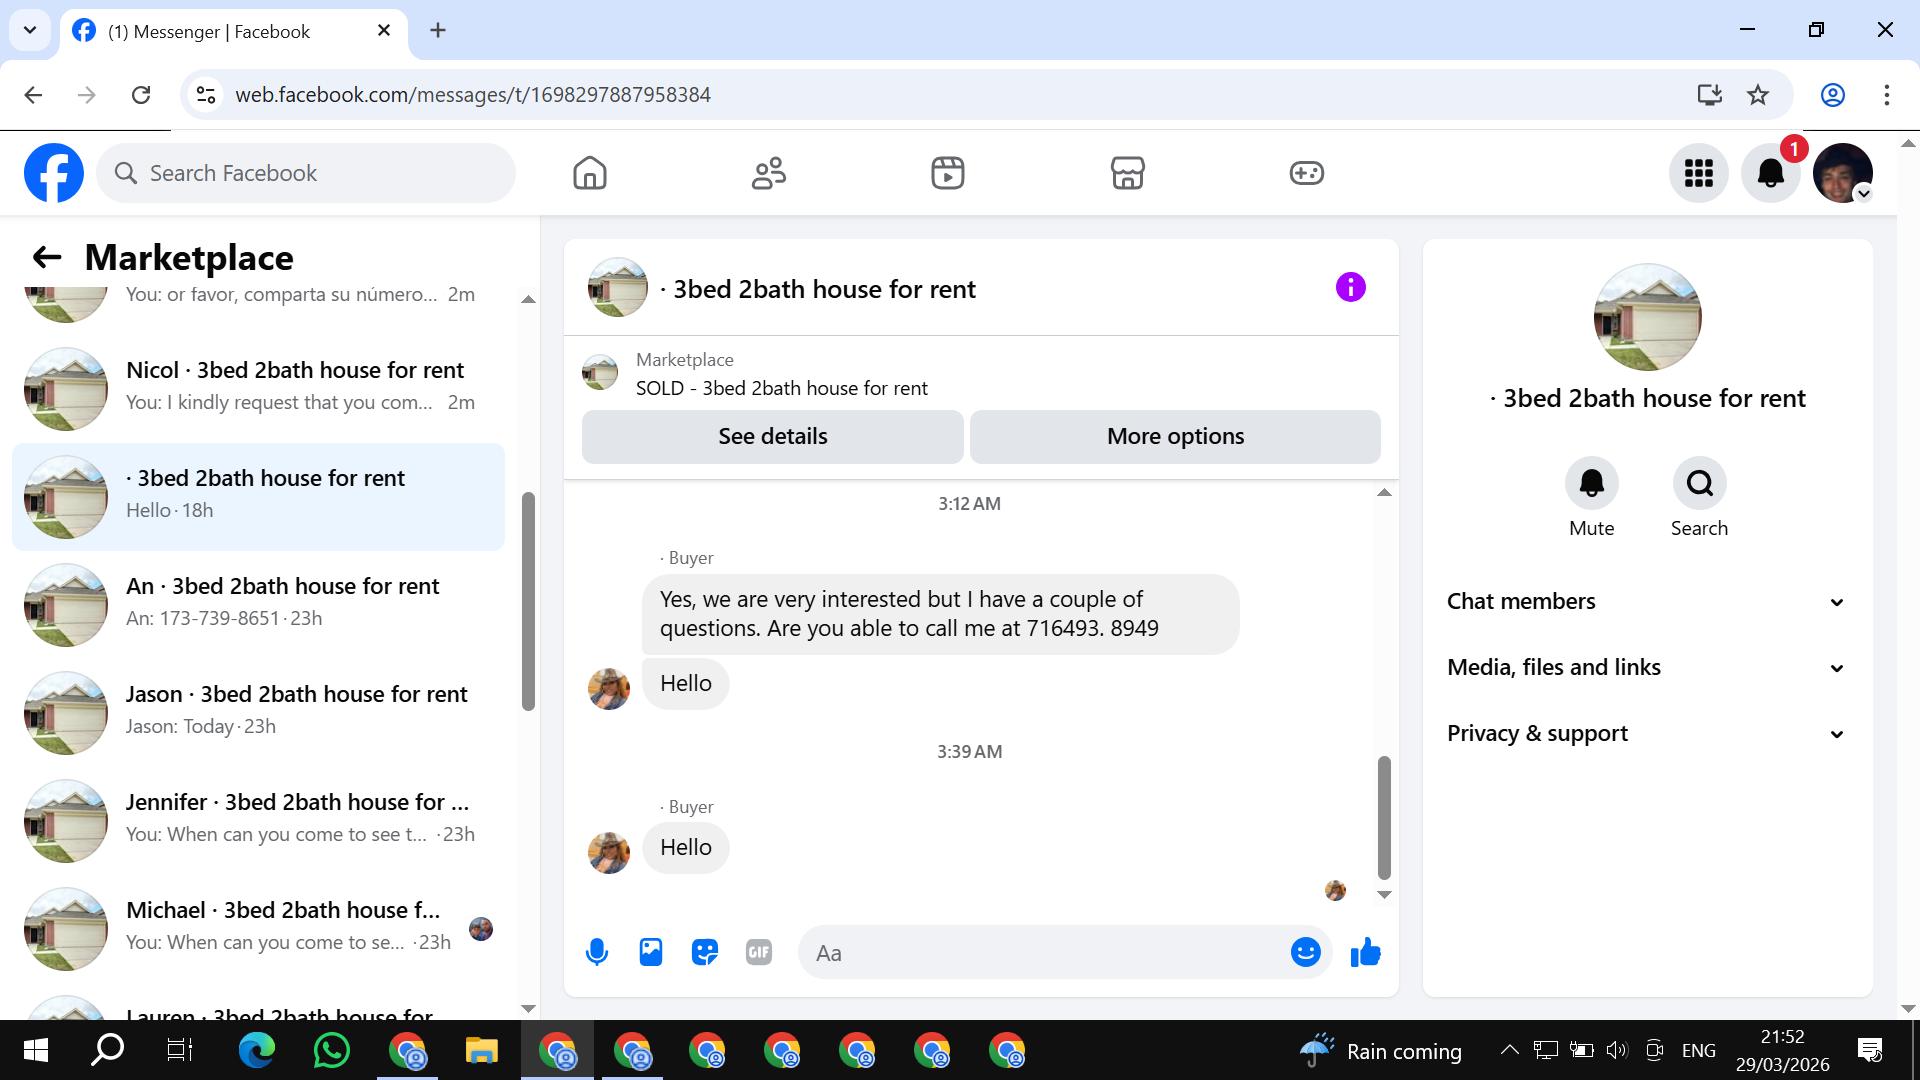This screenshot has width=1920, height=1080.
Task: Open the Video (Reels) icon
Action: click(948, 173)
